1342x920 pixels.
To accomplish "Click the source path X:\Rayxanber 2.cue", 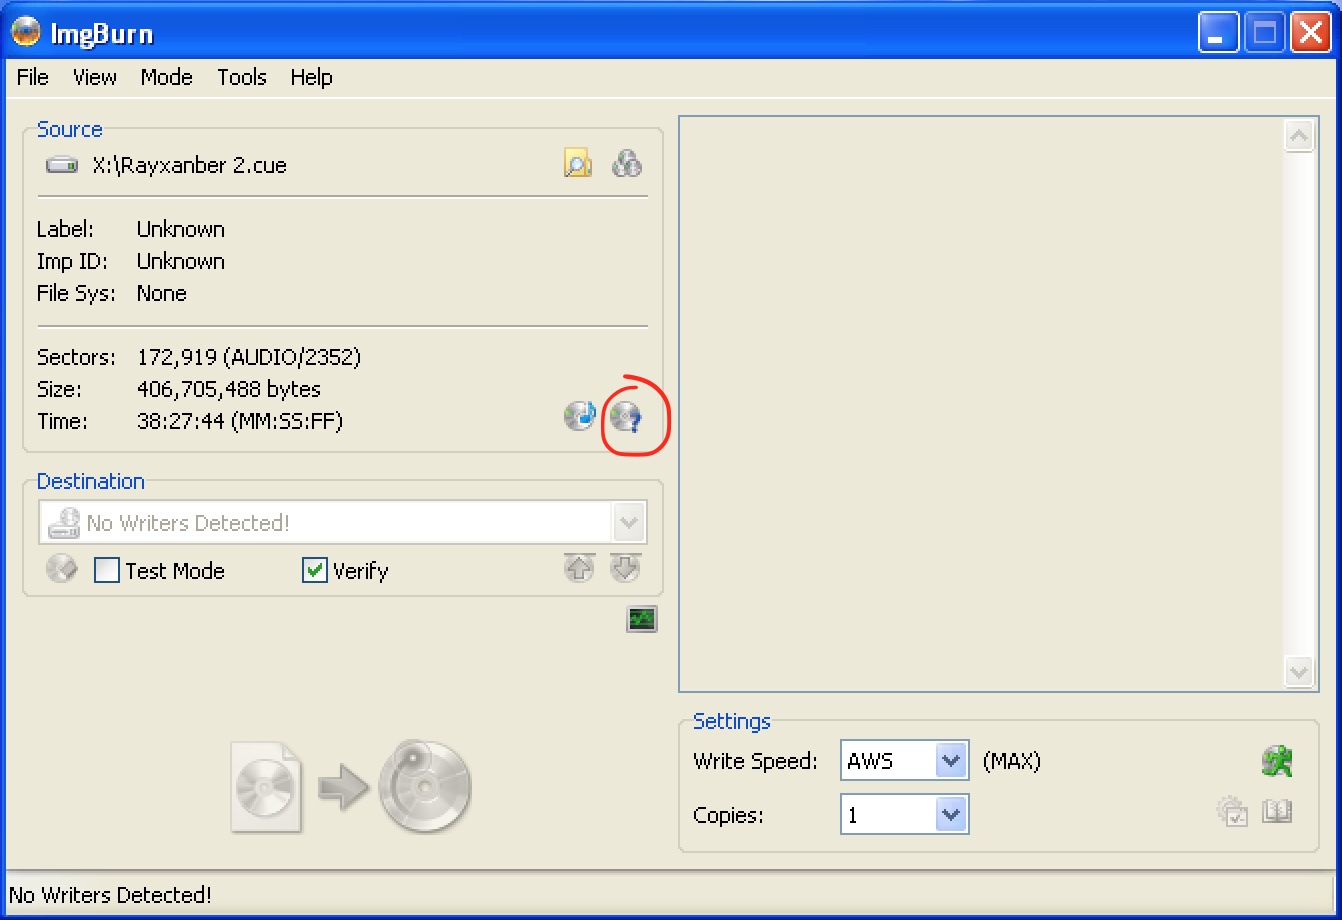I will 190,165.
